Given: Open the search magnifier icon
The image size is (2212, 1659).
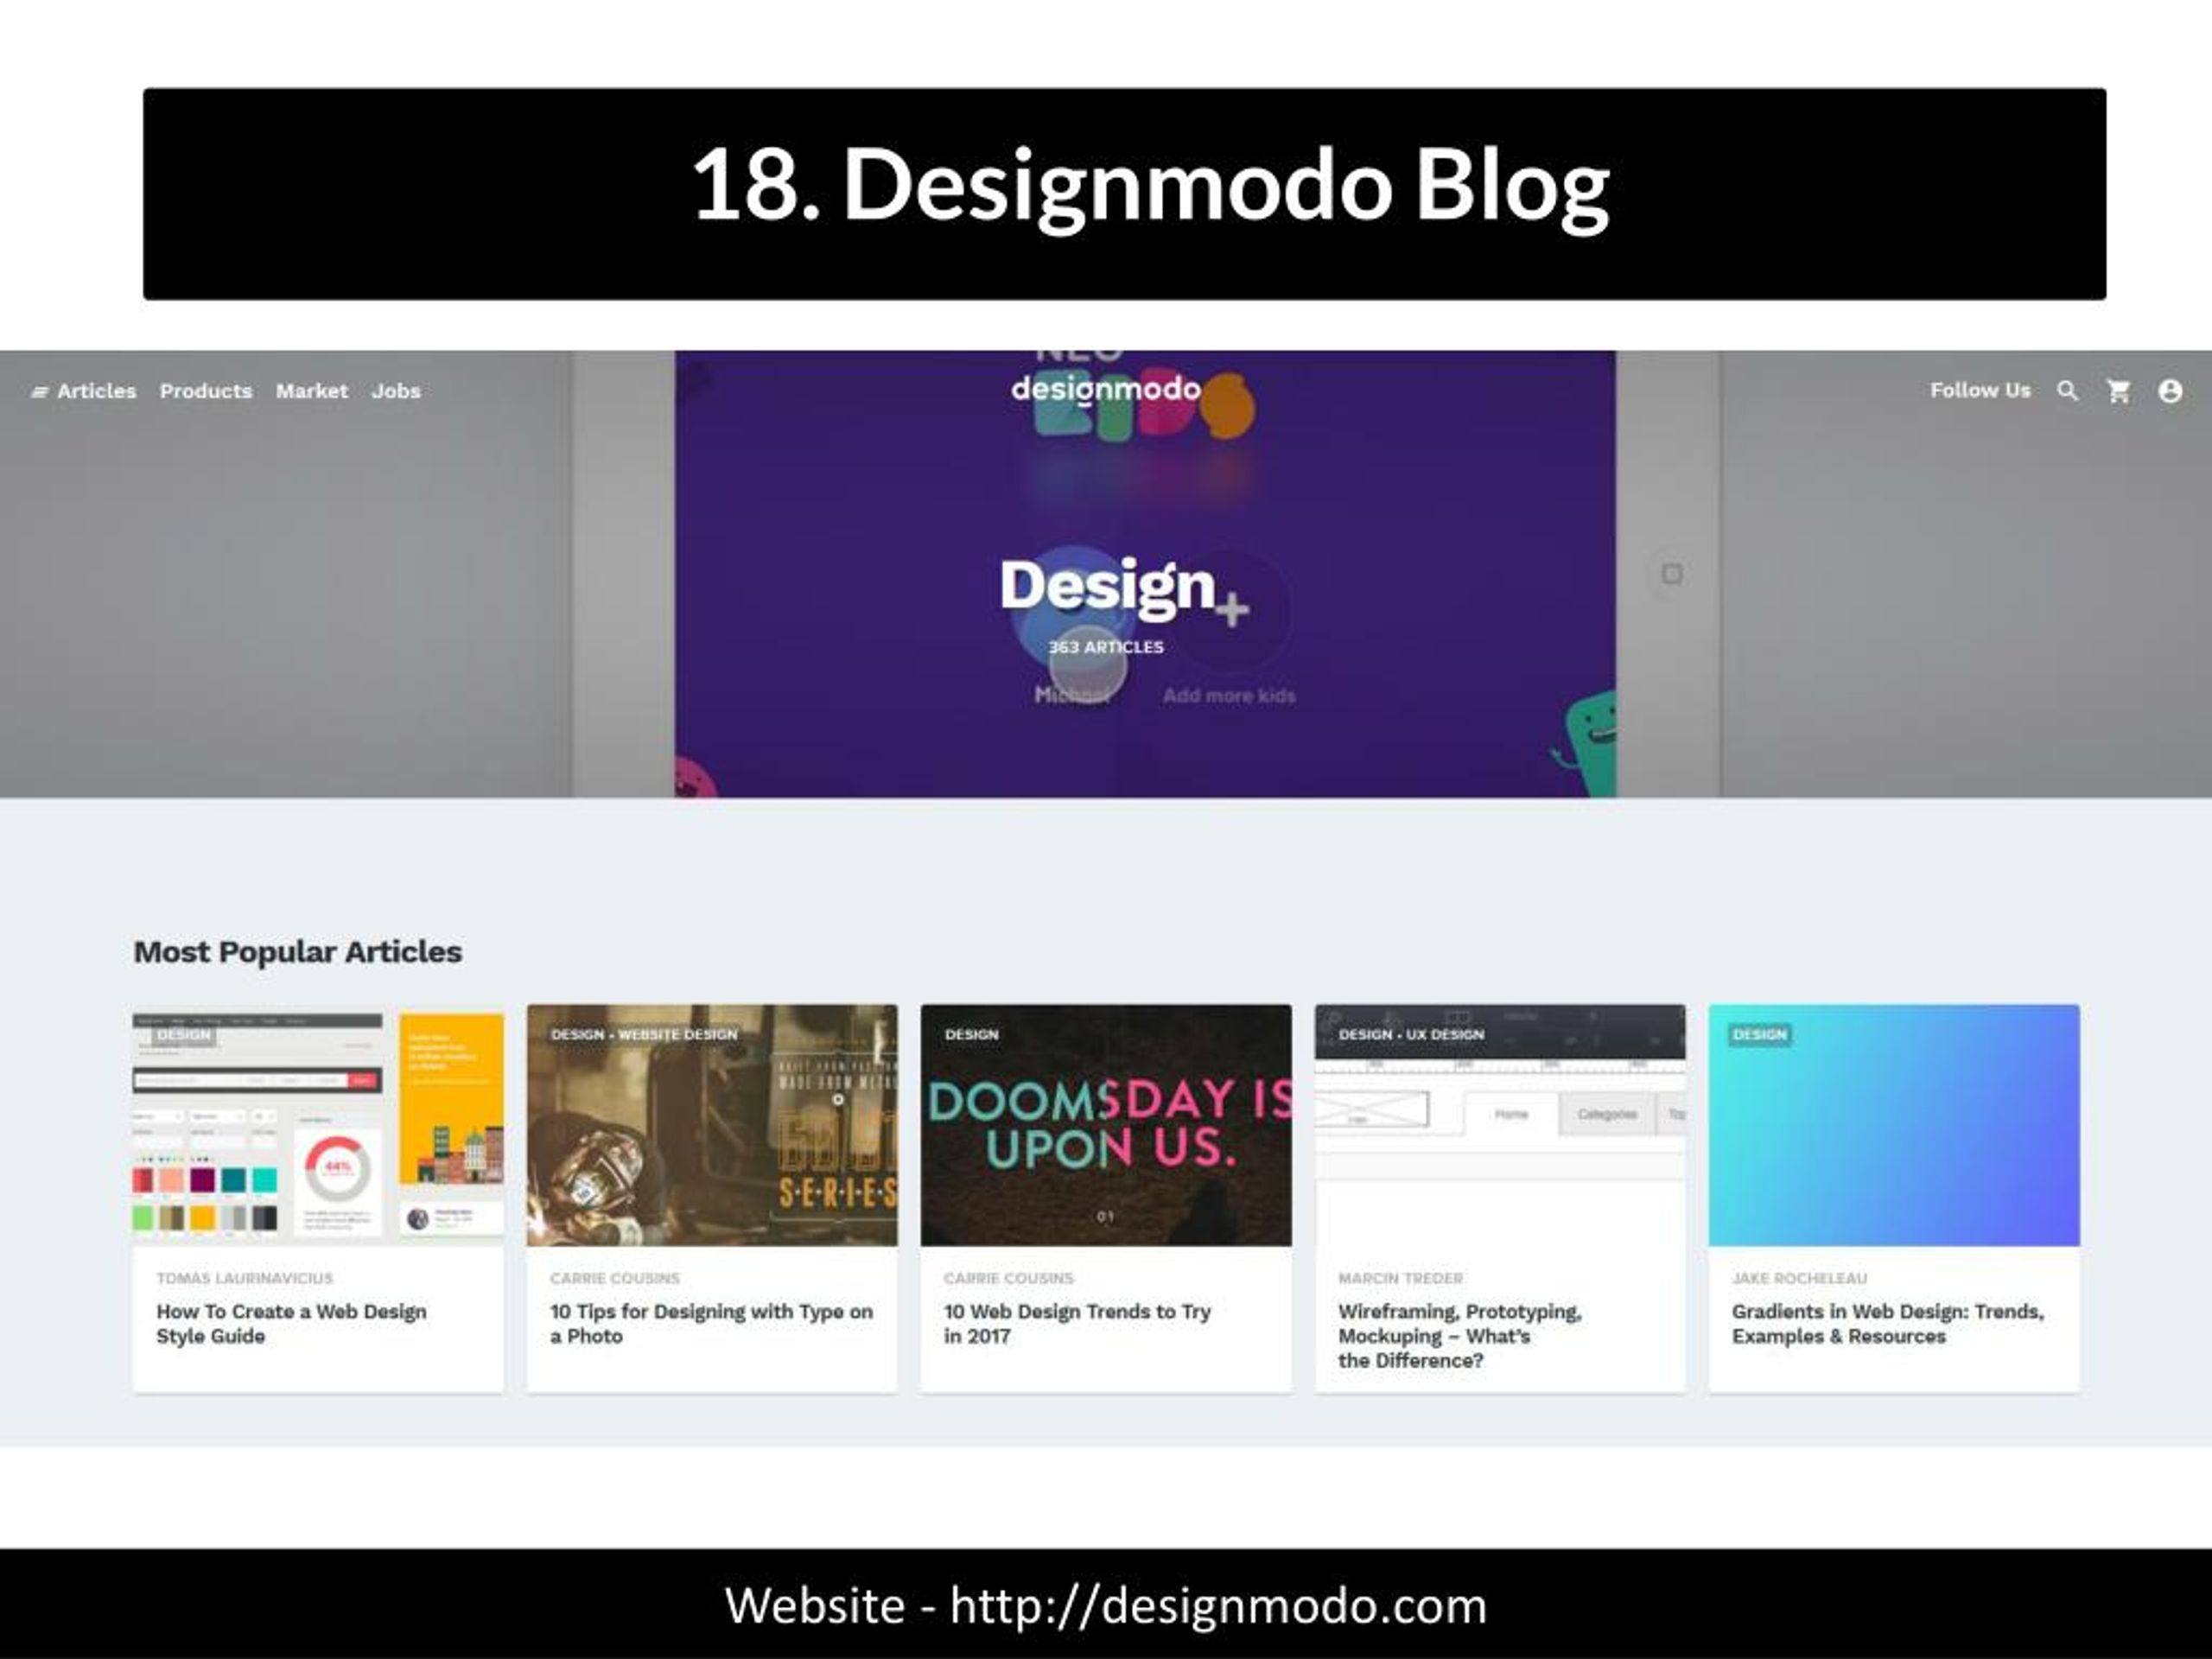Looking at the screenshot, I should pyautogui.click(x=2067, y=391).
